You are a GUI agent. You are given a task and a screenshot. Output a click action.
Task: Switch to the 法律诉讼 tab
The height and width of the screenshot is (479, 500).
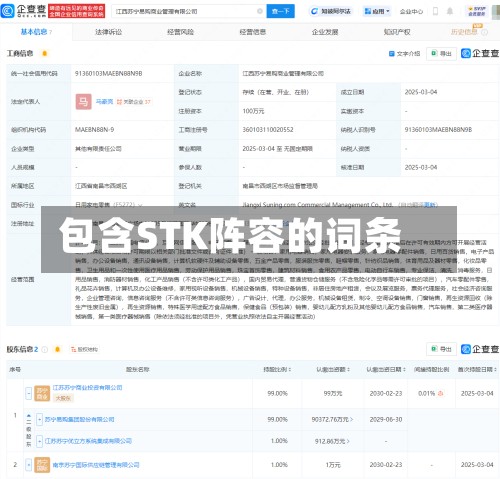pyautogui.click(x=108, y=32)
